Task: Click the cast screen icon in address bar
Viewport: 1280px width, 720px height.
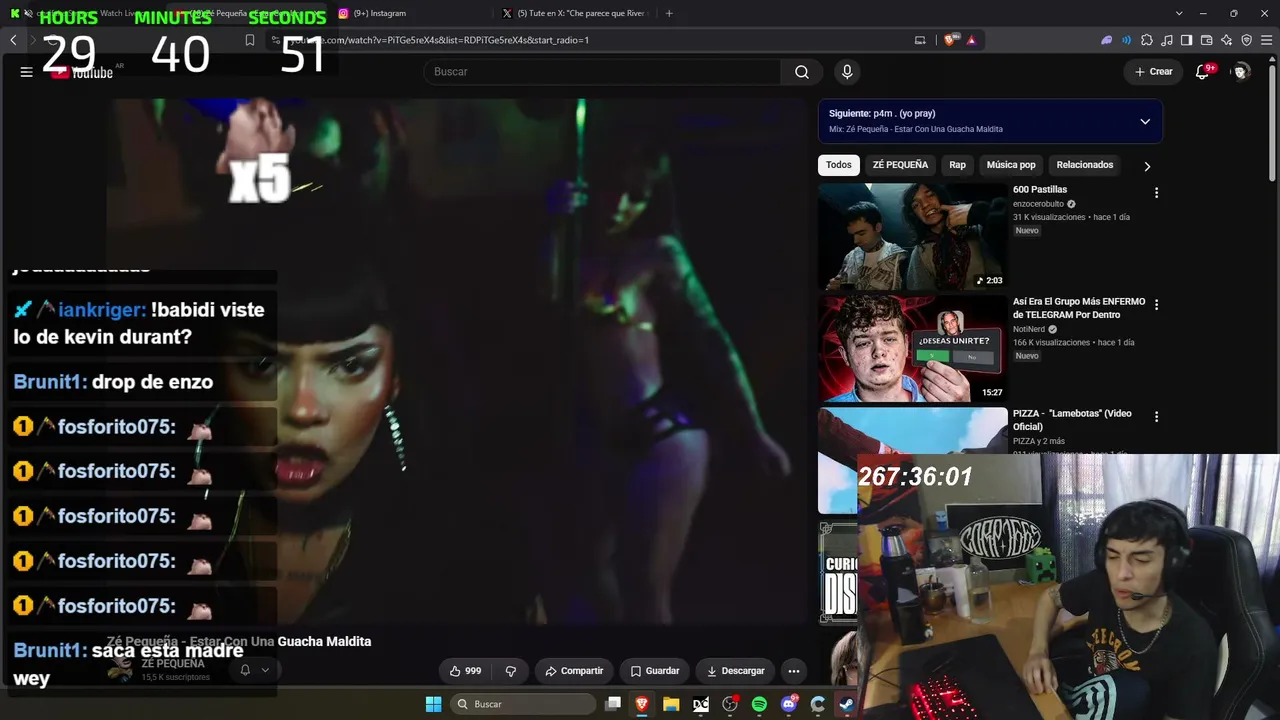Action: click(x=920, y=40)
